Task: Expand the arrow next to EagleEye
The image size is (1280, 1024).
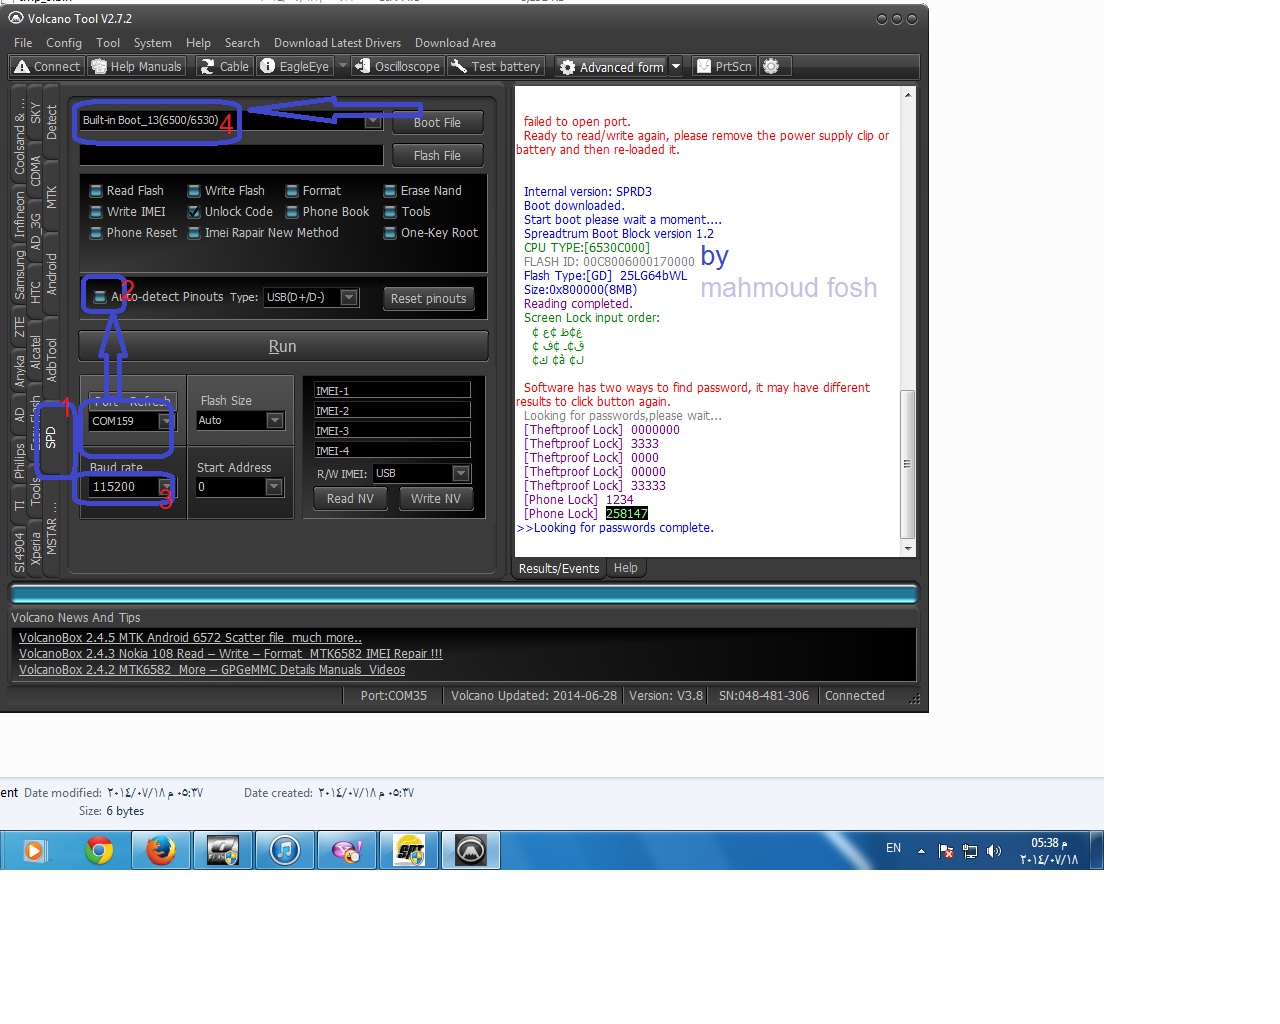Action: click(x=343, y=67)
